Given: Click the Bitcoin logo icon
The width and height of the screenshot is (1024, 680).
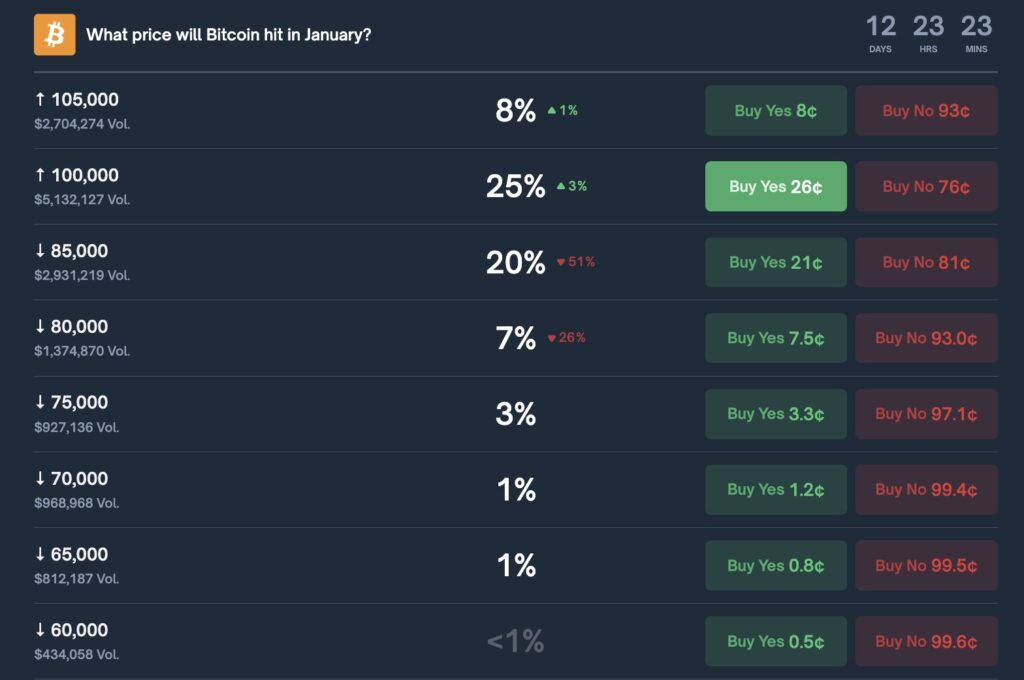Looking at the screenshot, I should point(55,34).
